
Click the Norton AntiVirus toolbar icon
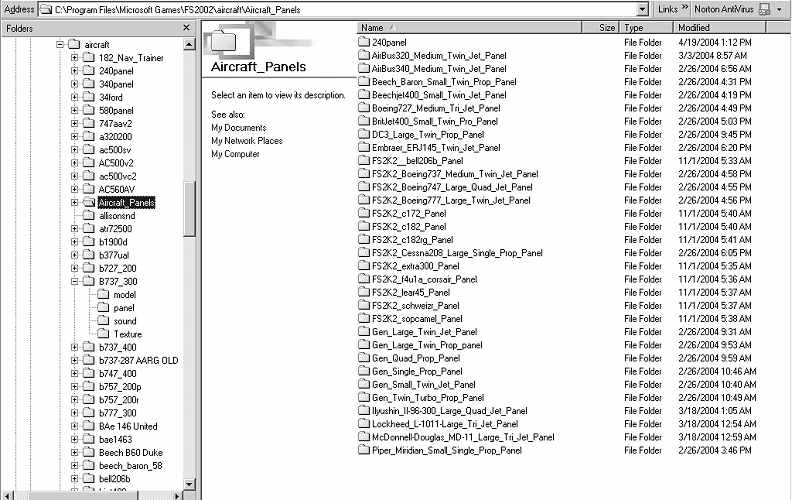765,10
